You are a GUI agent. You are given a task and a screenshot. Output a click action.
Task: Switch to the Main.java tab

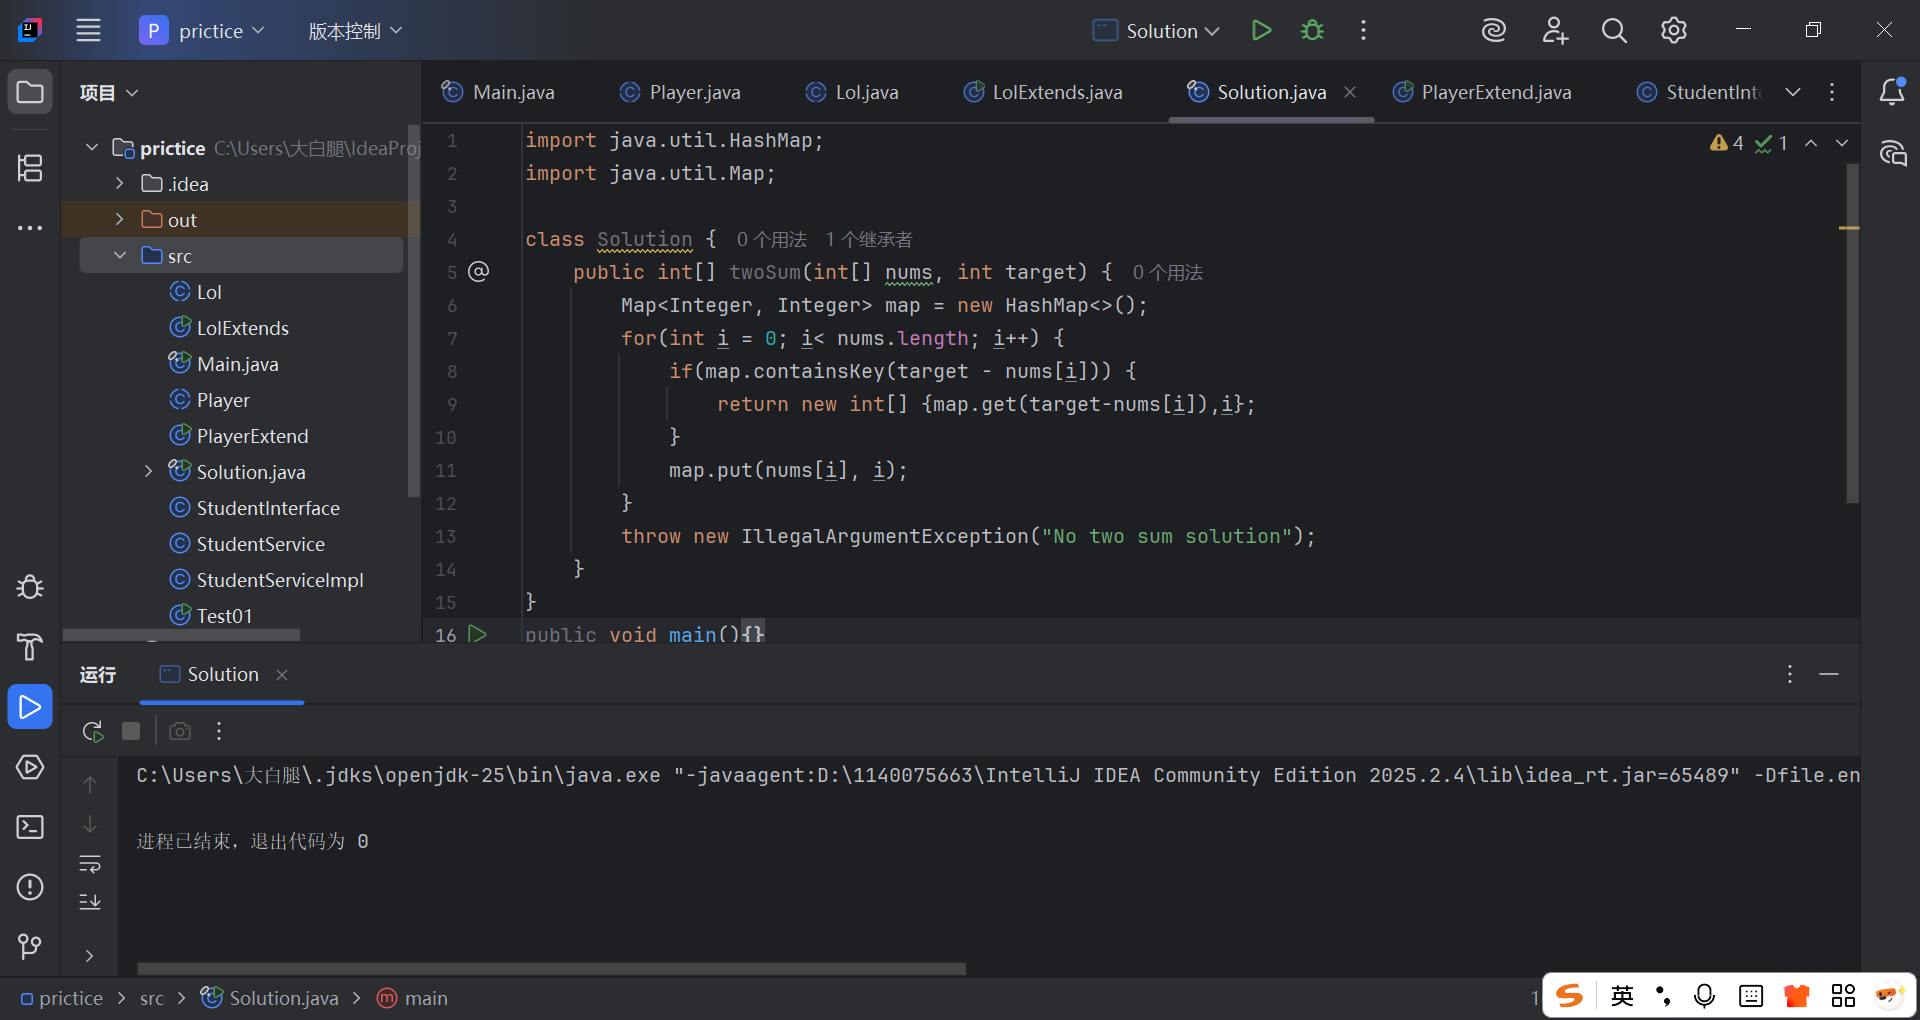pyautogui.click(x=498, y=92)
